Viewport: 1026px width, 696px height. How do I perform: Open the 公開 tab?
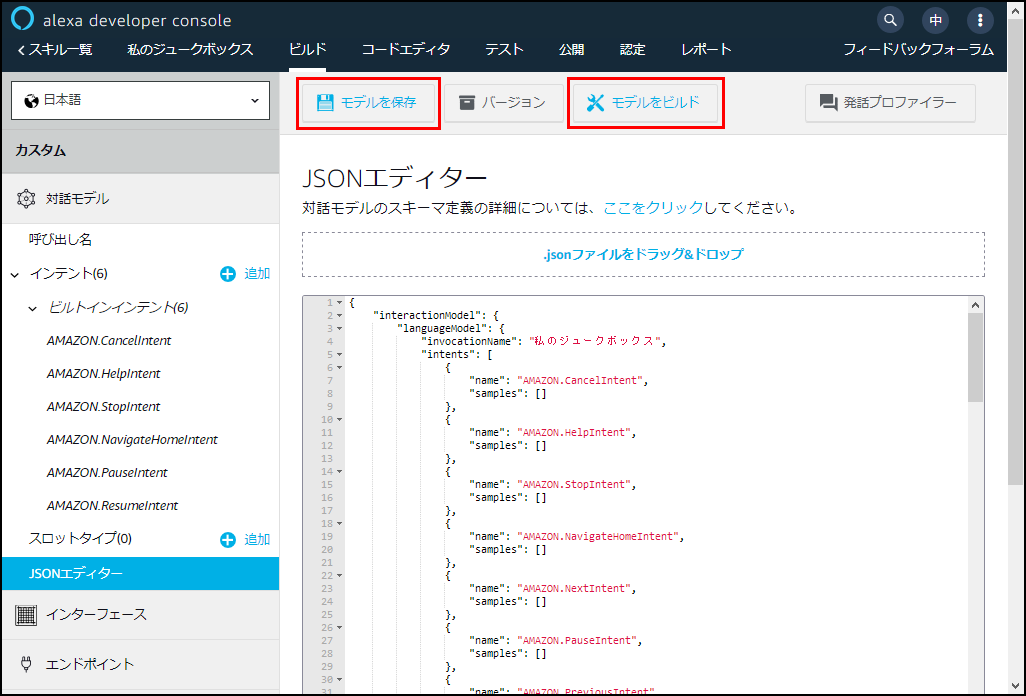[571, 50]
